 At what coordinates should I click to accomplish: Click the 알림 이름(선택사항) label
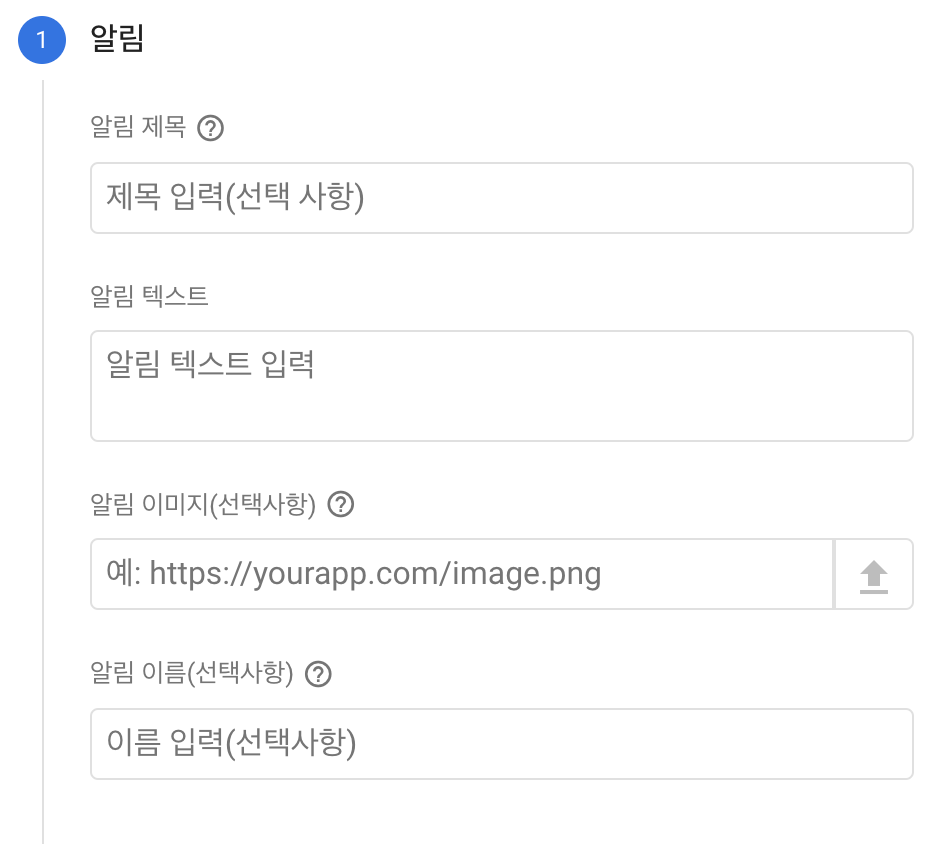coord(192,673)
